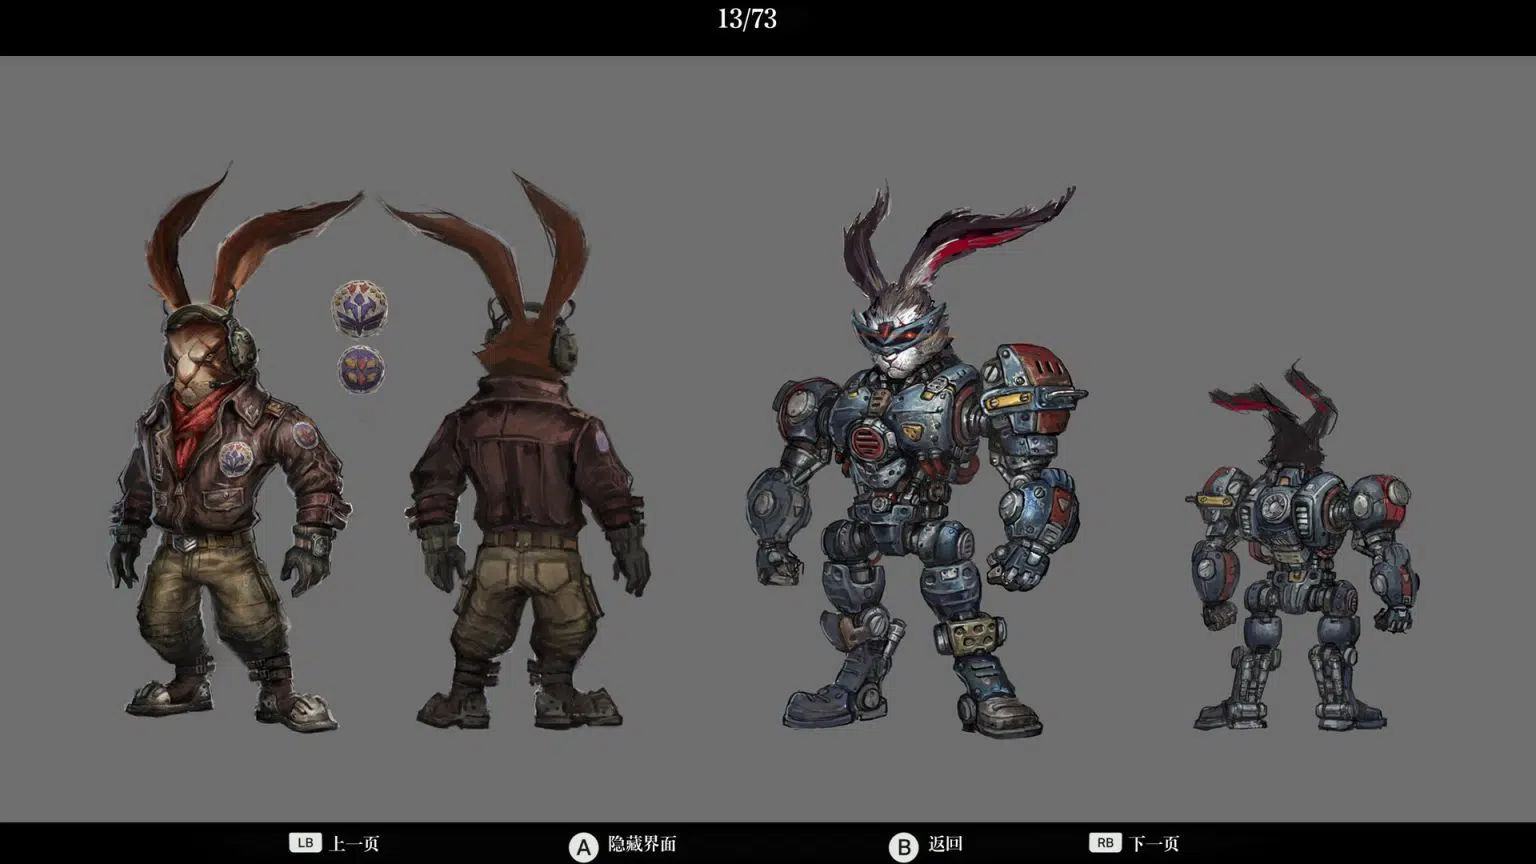
Task: Toggle interface visibility with 隐藏界面
Action: coord(642,844)
